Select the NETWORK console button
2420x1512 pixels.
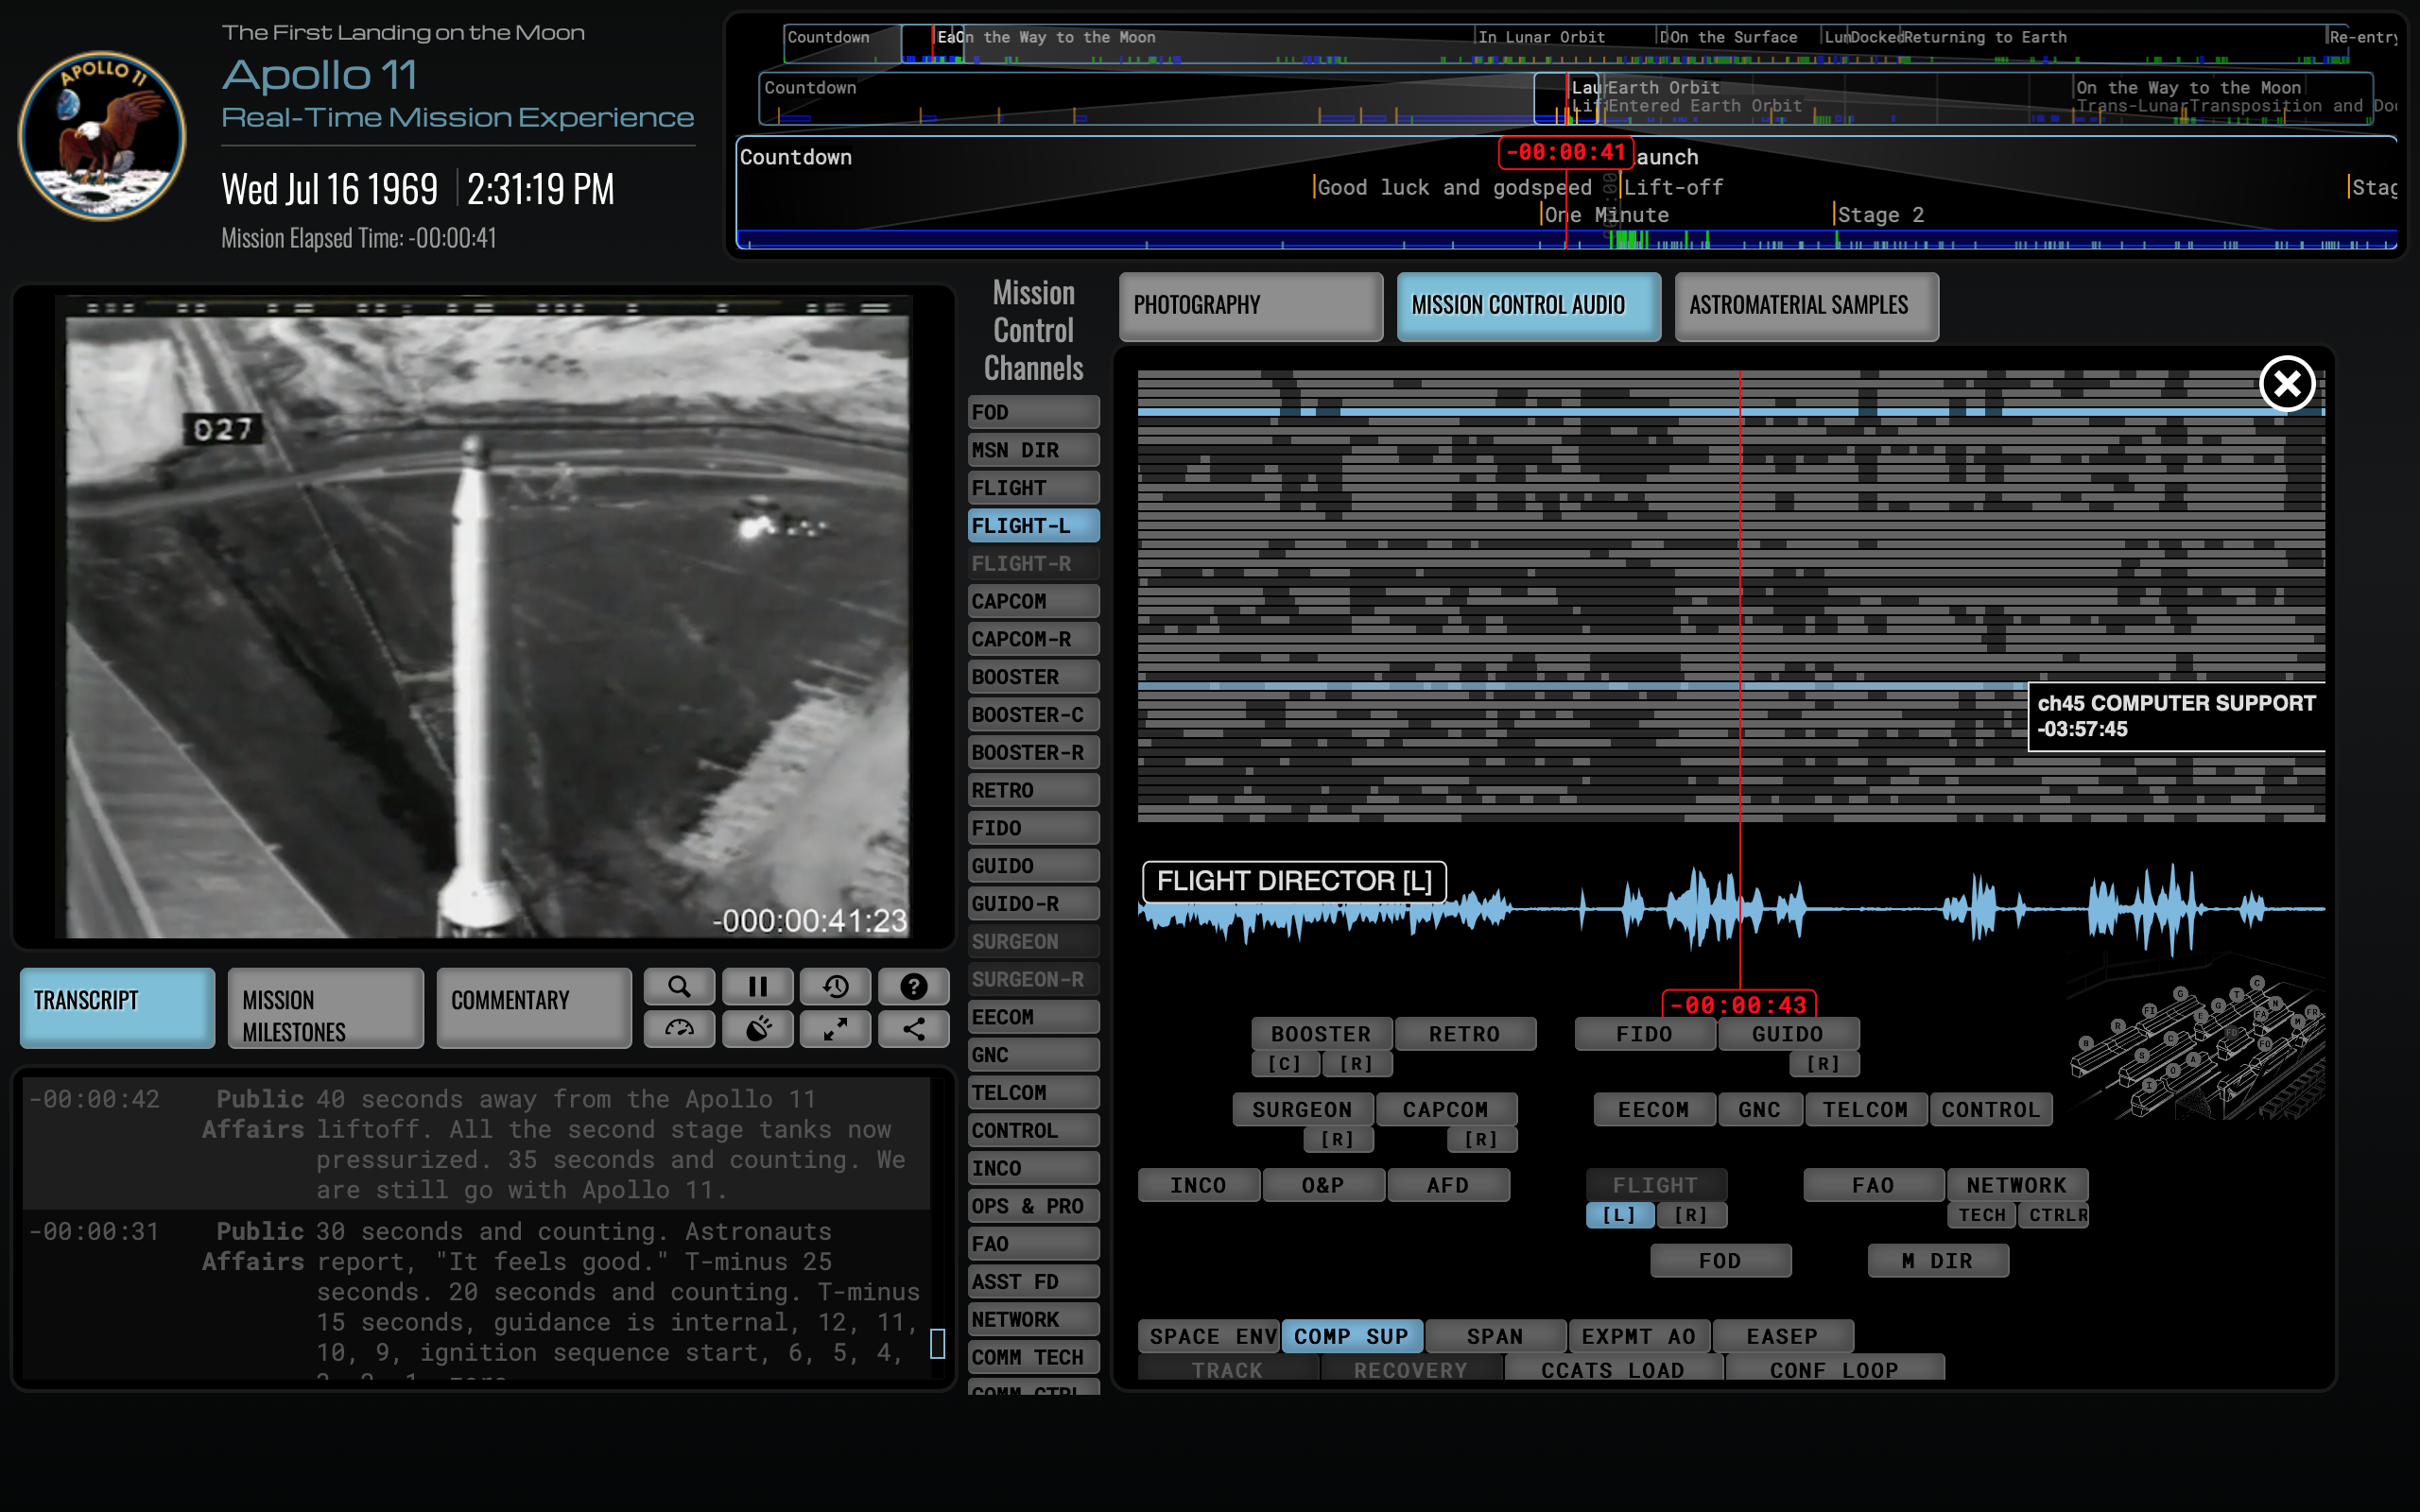click(2015, 1185)
